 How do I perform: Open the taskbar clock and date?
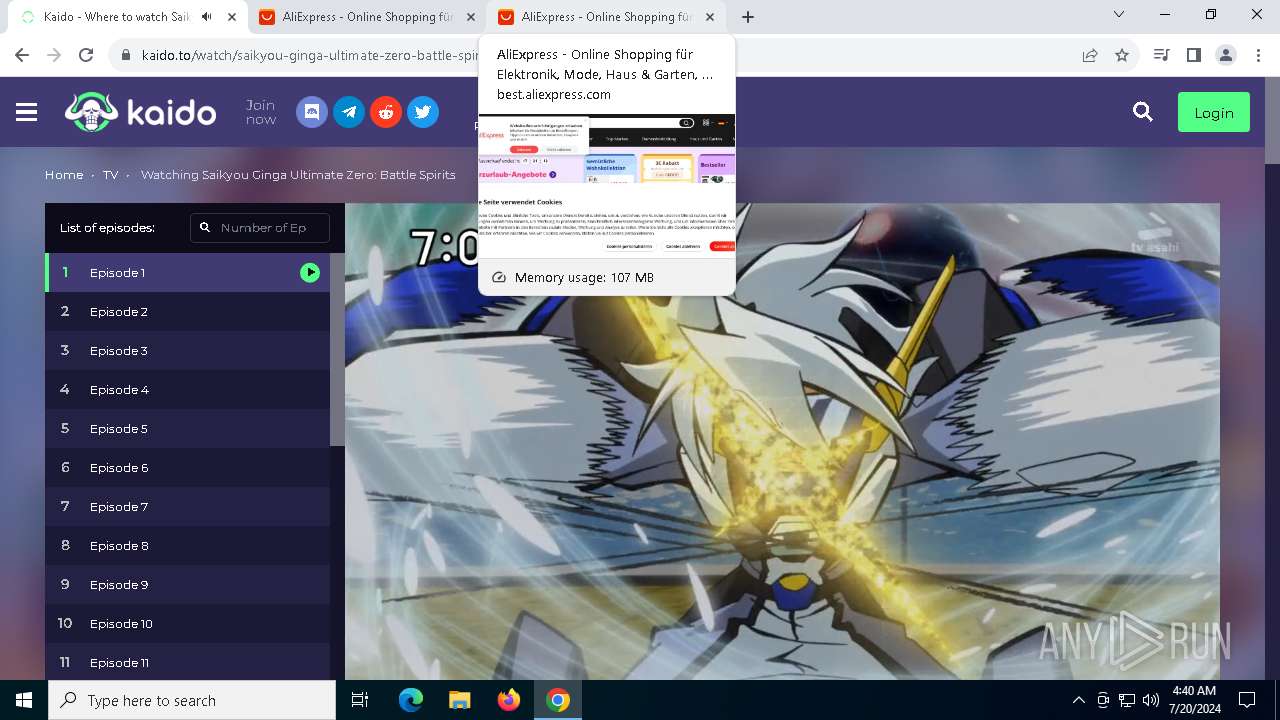point(1193,700)
